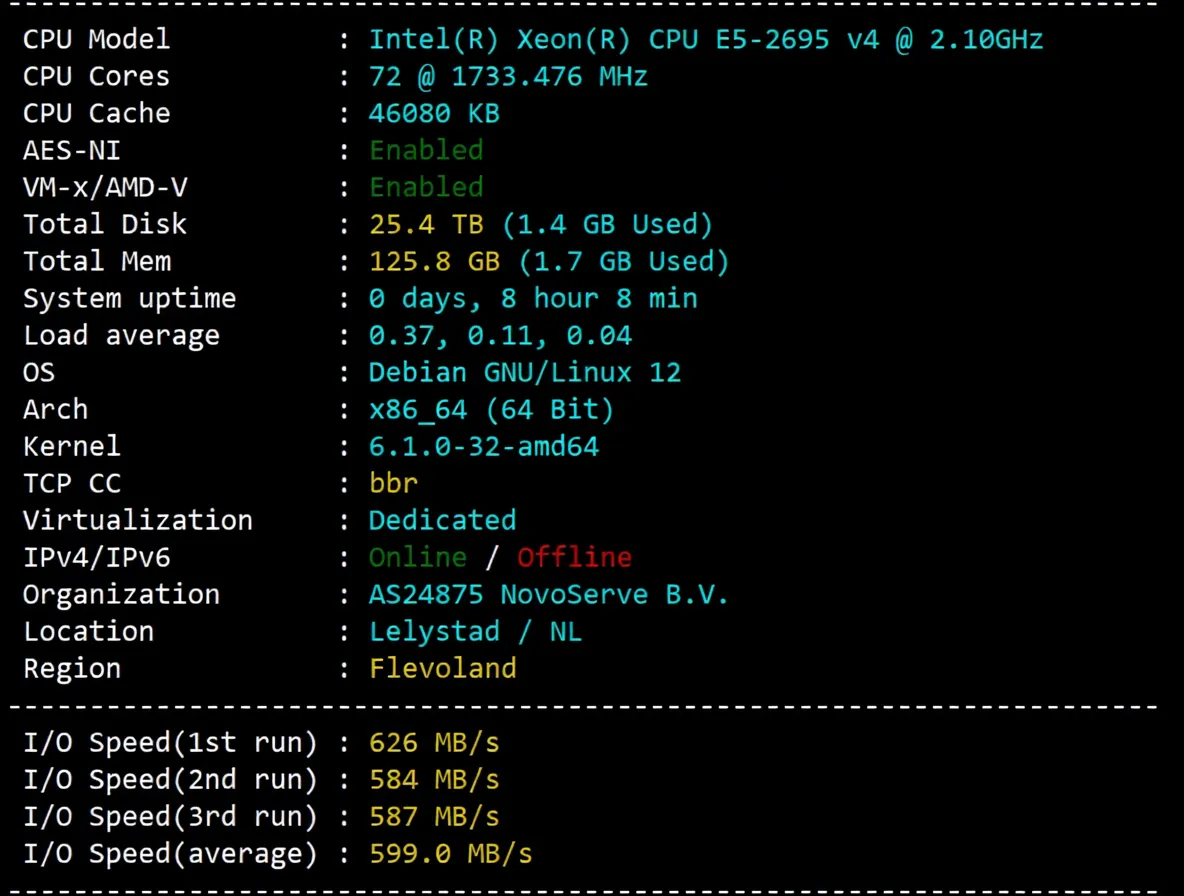Image resolution: width=1184 pixels, height=896 pixels.
Task: Select the Flevoland region text
Action: (442, 668)
